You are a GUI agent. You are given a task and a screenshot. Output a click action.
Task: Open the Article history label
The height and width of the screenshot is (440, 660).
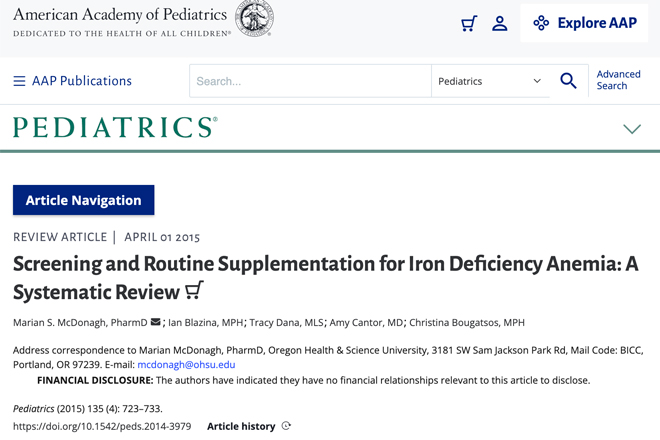point(241,426)
